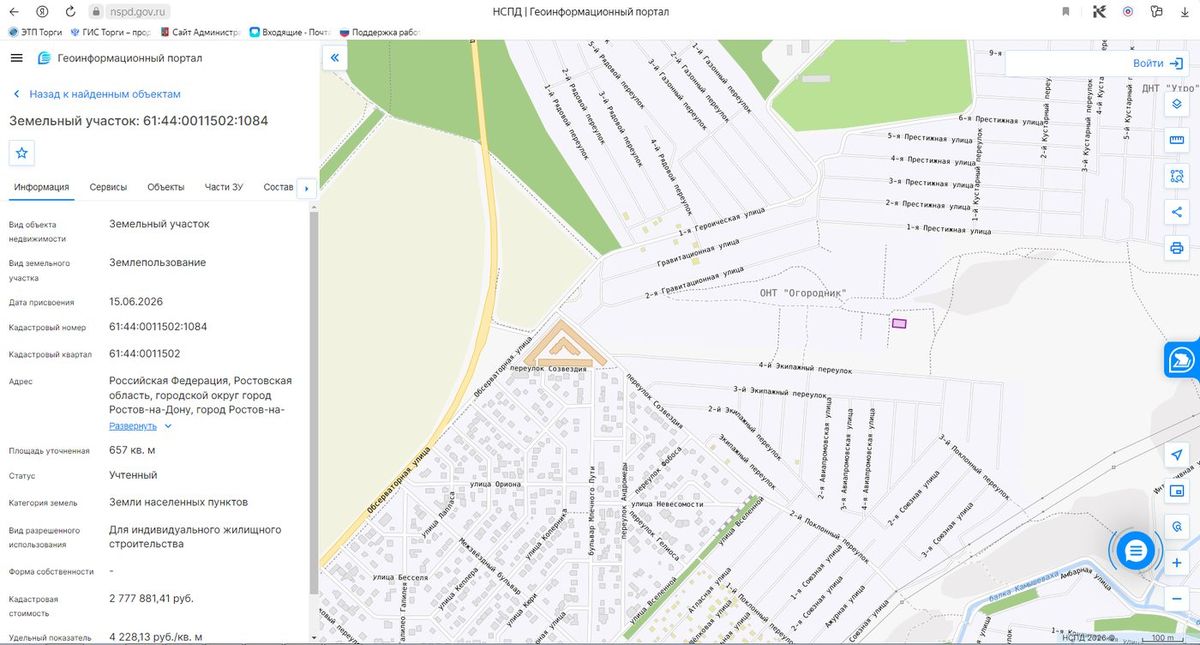The image size is (1200, 645).
Task: Zoom in the map with plus
Action: (1177, 563)
